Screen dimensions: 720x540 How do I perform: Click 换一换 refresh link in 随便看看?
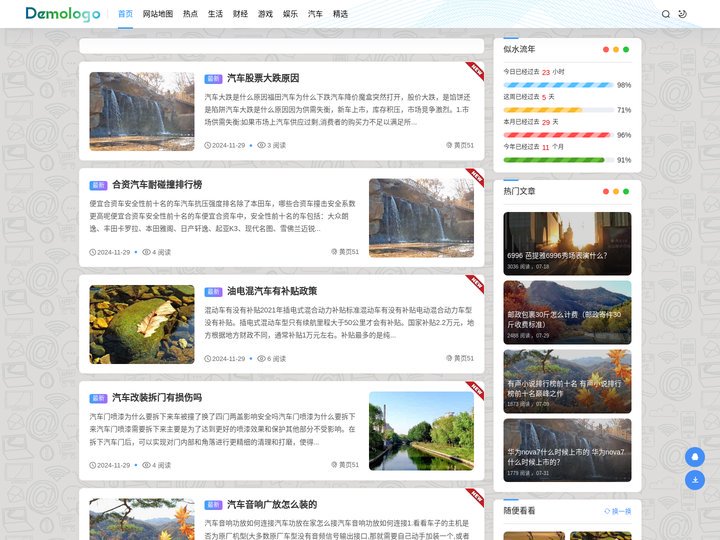click(618, 511)
